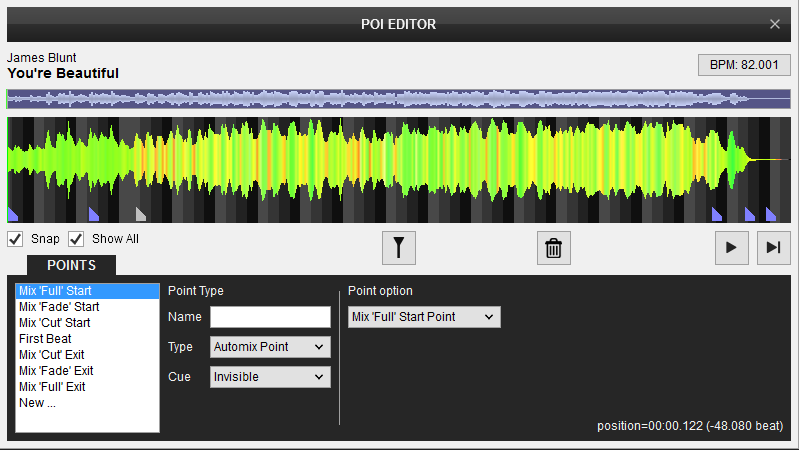Screen dimensions: 799x450
Task: Toggle the Snap checkbox
Action: click(16, 239)
